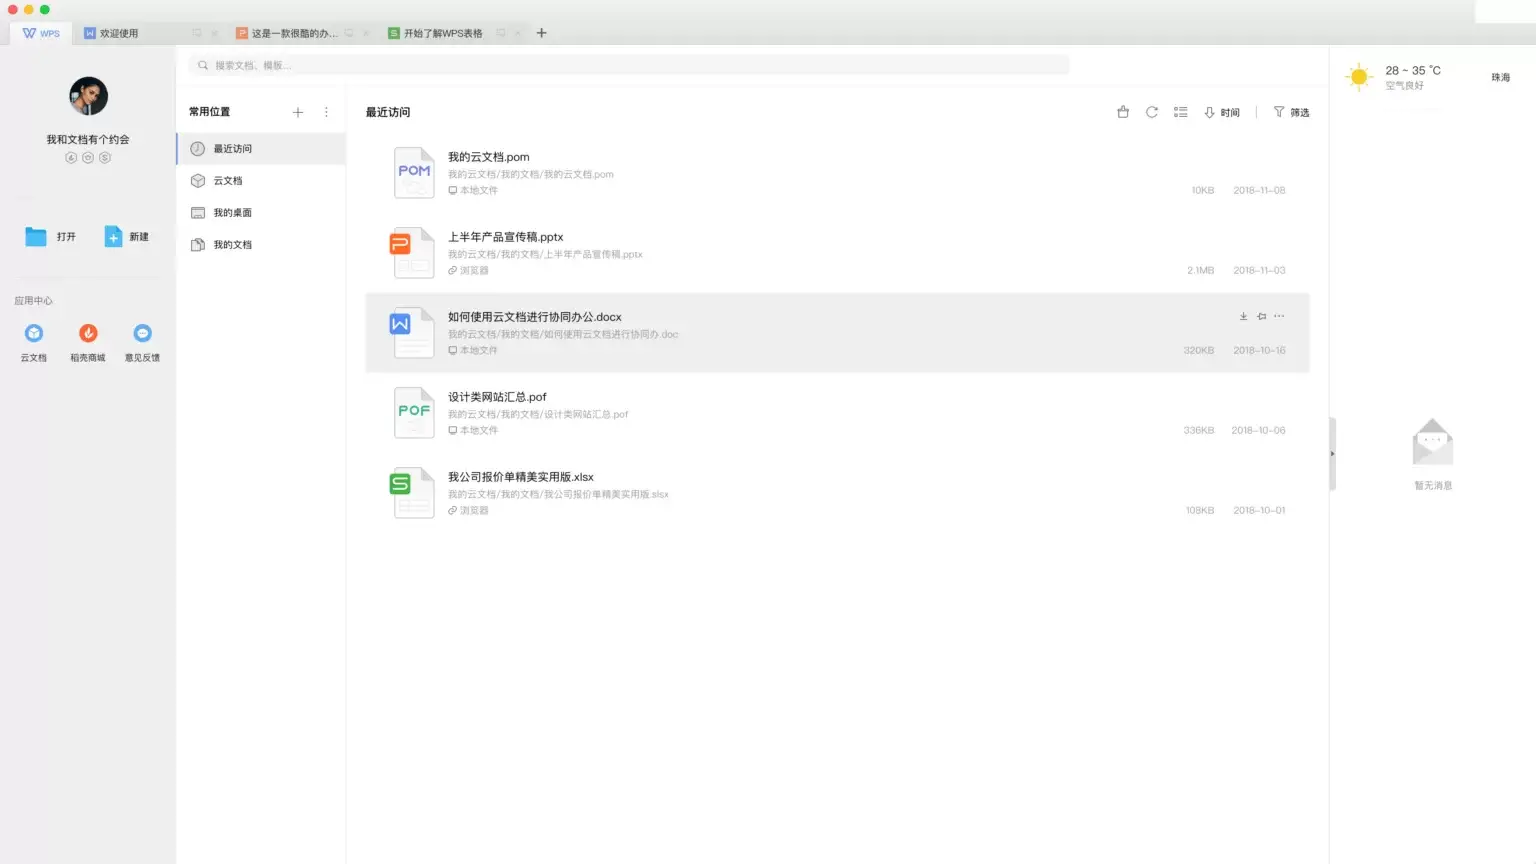Switch to the 欢迎使用 document tab
Screen dimensions: 1536x864
(x=118, y=33)
